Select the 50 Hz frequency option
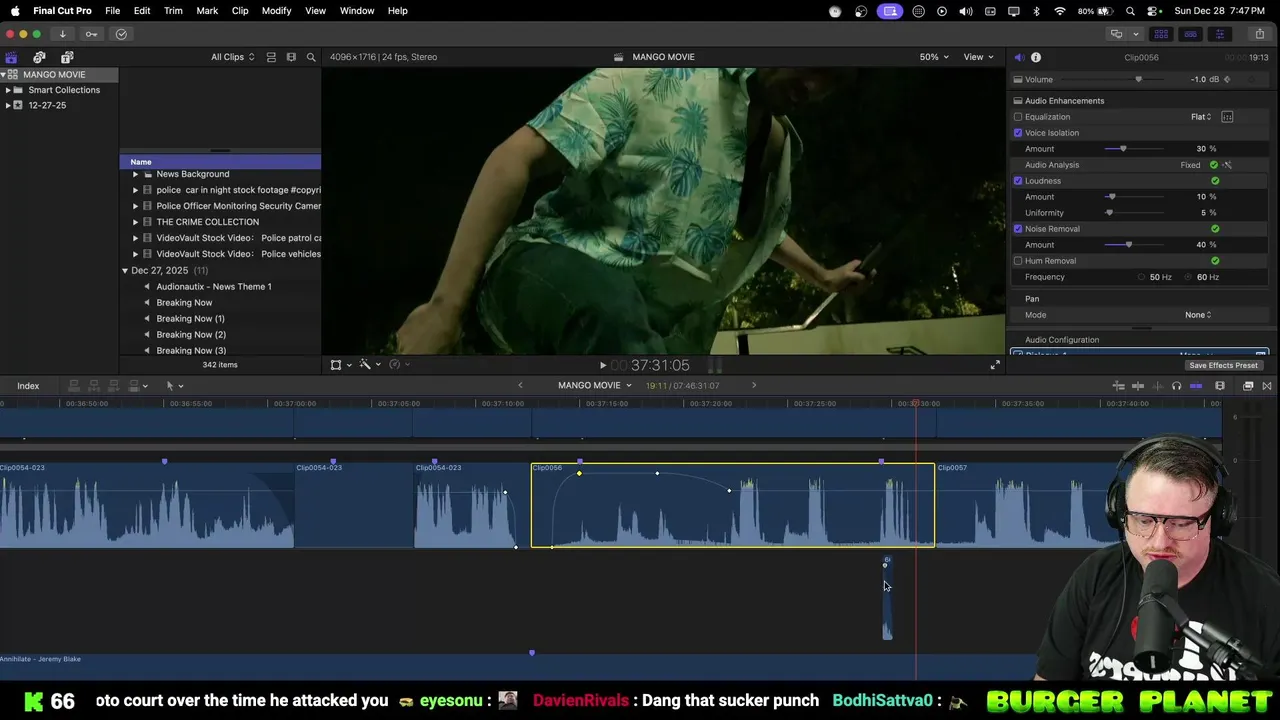1280x720 pixels. coord(1142,277)
